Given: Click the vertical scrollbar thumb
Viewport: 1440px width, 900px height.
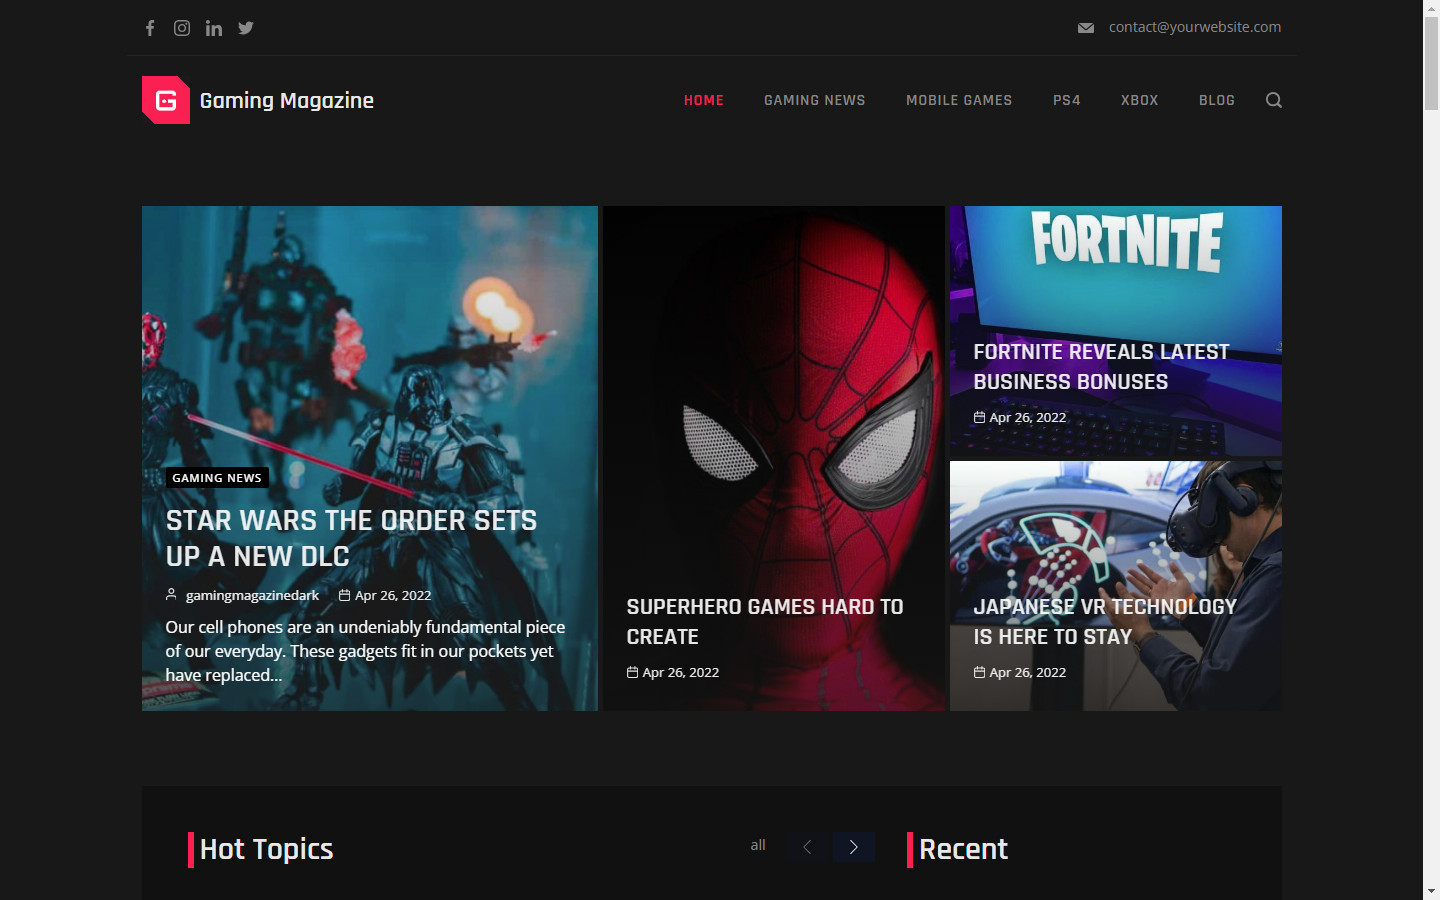Looking at the screenshot, I should (x=1432, y=63).
